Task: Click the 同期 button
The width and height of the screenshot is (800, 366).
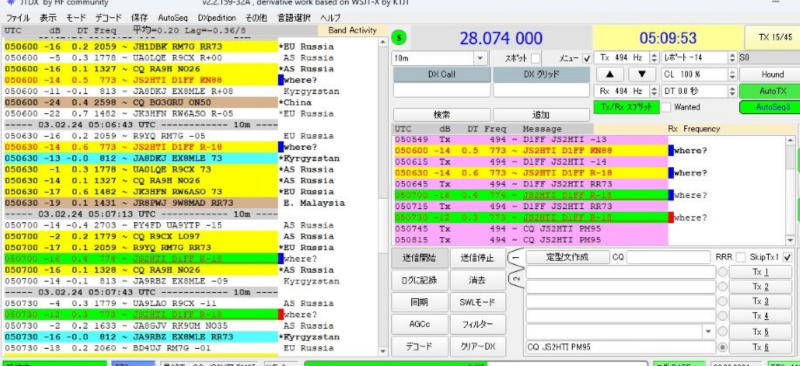Action: (x=420, y=302)
